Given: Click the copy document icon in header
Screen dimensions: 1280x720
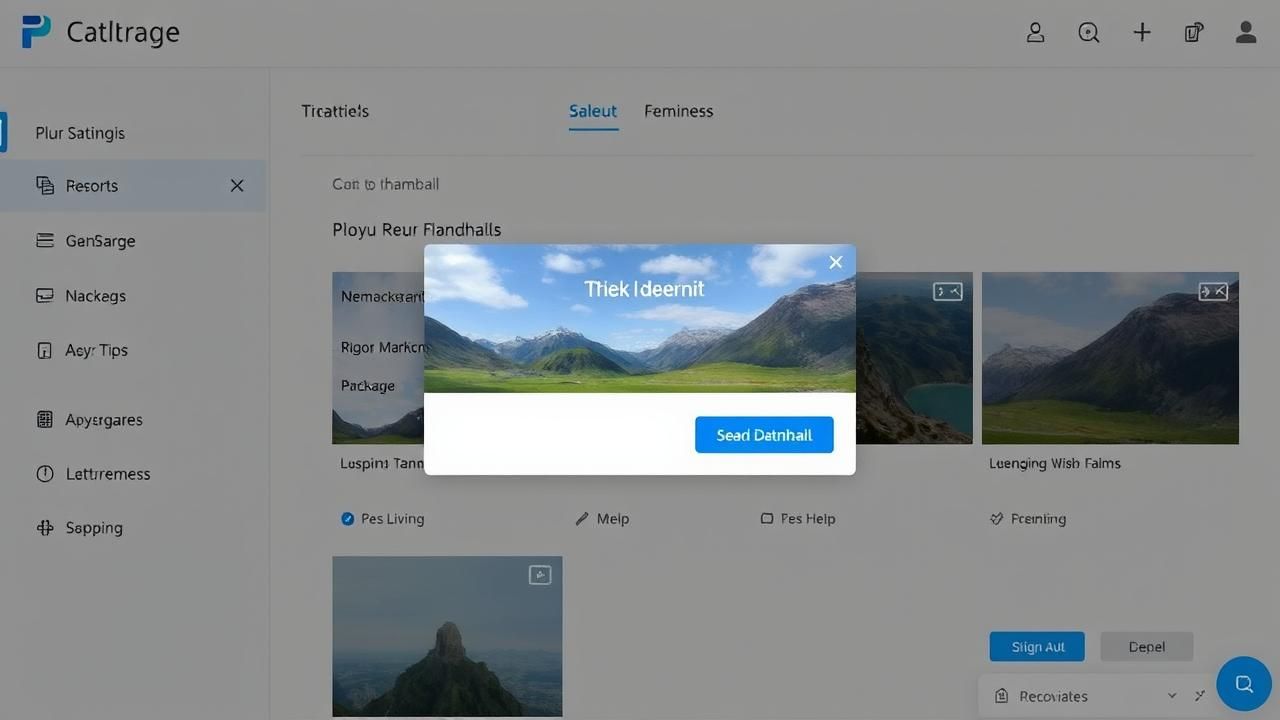Looking at the screenshot, I should (x=1193, y=33).
